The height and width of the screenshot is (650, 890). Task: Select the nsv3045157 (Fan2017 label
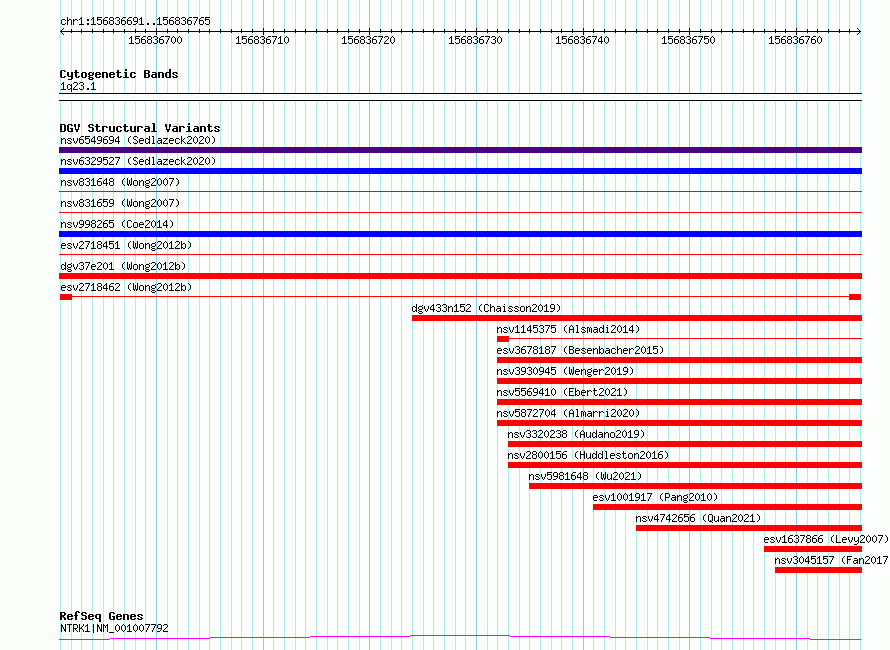[831, 560]
